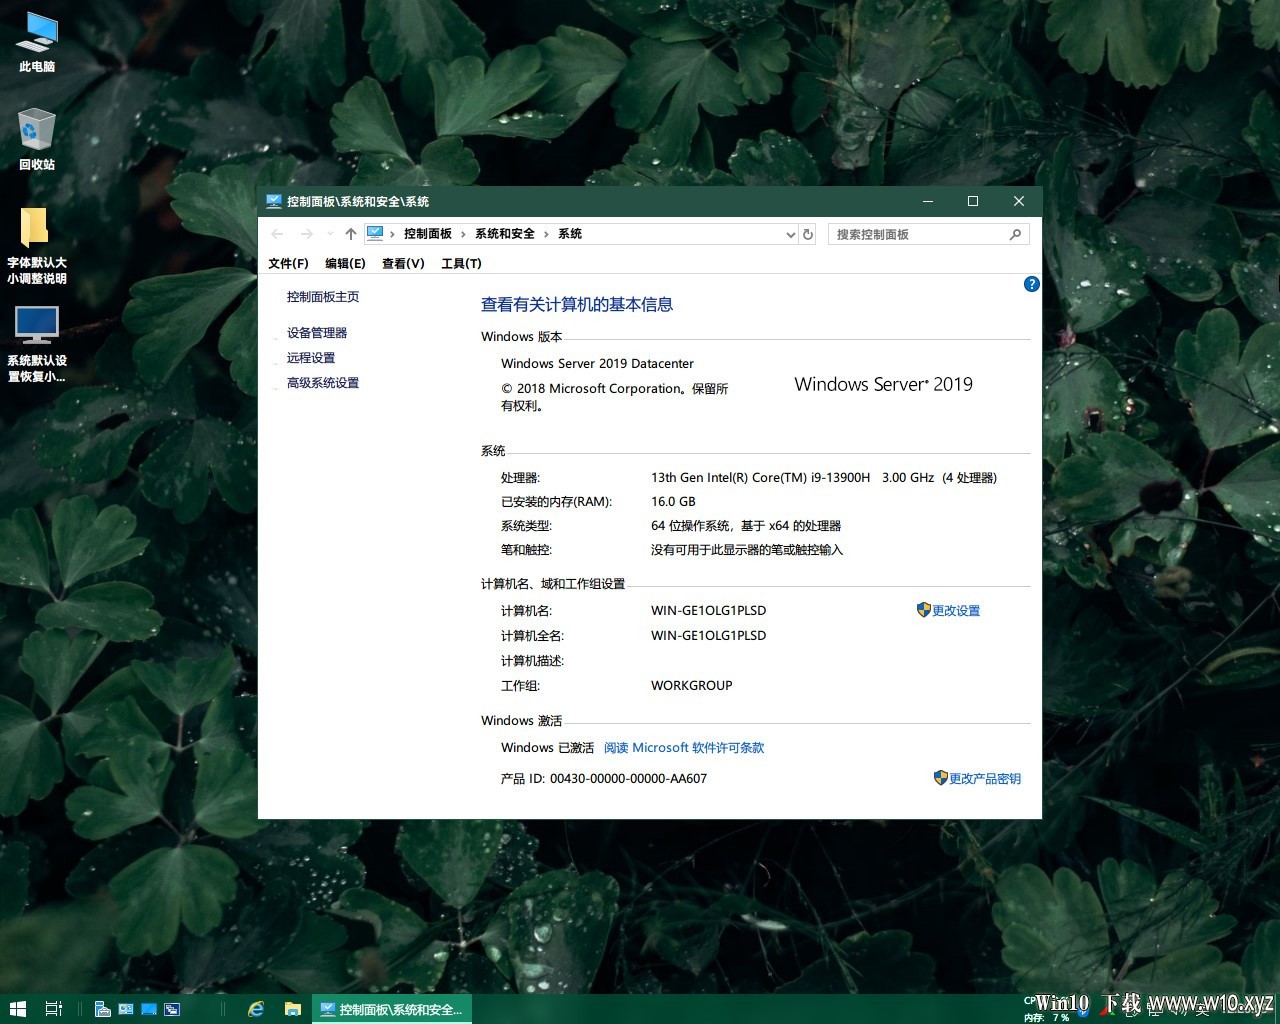Open File Explorer from the taskbar

(293, 1009)
